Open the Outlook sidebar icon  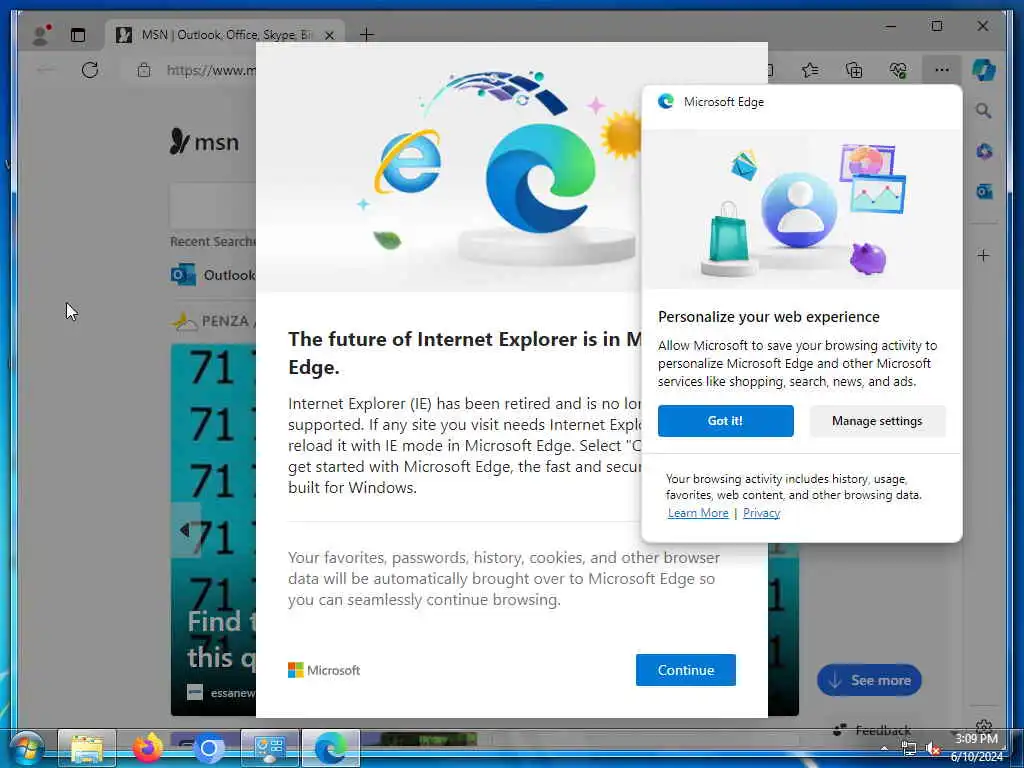point(984,191)
